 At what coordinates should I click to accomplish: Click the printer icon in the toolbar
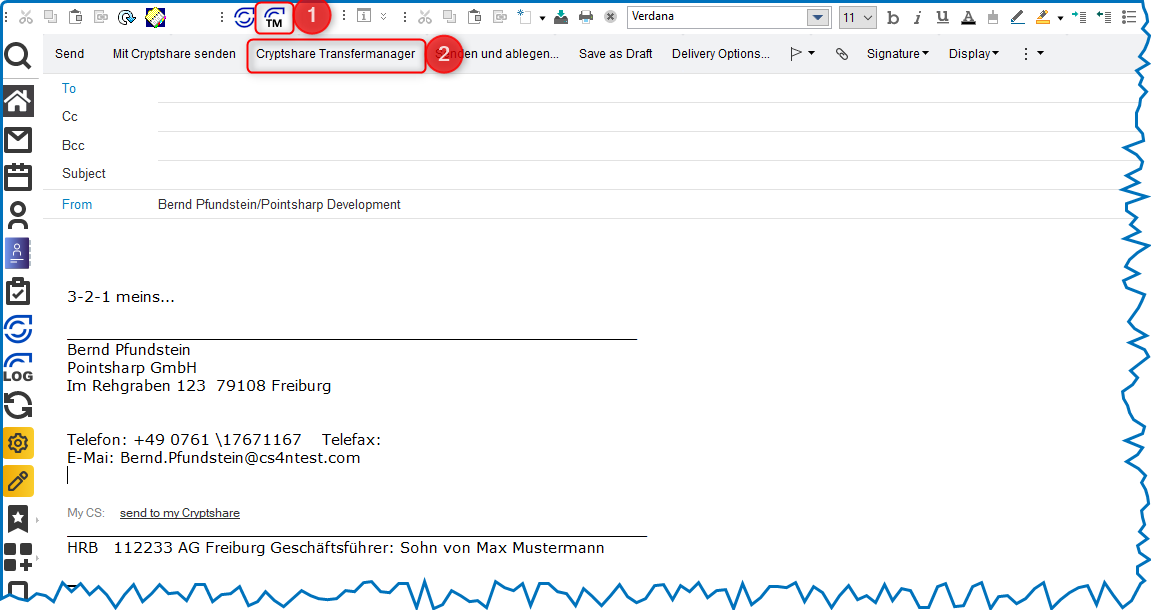pyautogui.click(x=586, y=17)
